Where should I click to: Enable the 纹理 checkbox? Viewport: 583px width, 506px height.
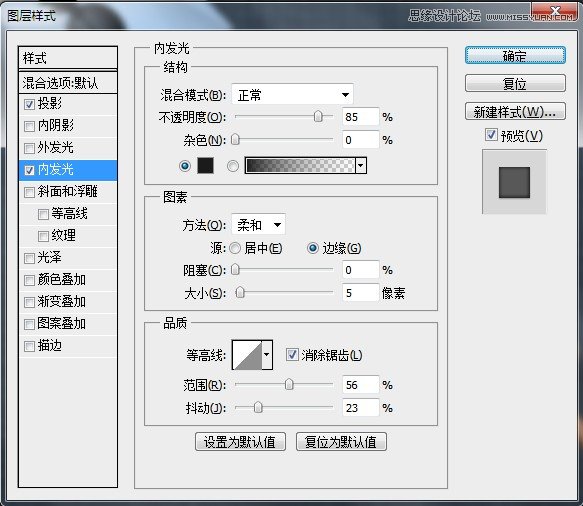(43, 236)
